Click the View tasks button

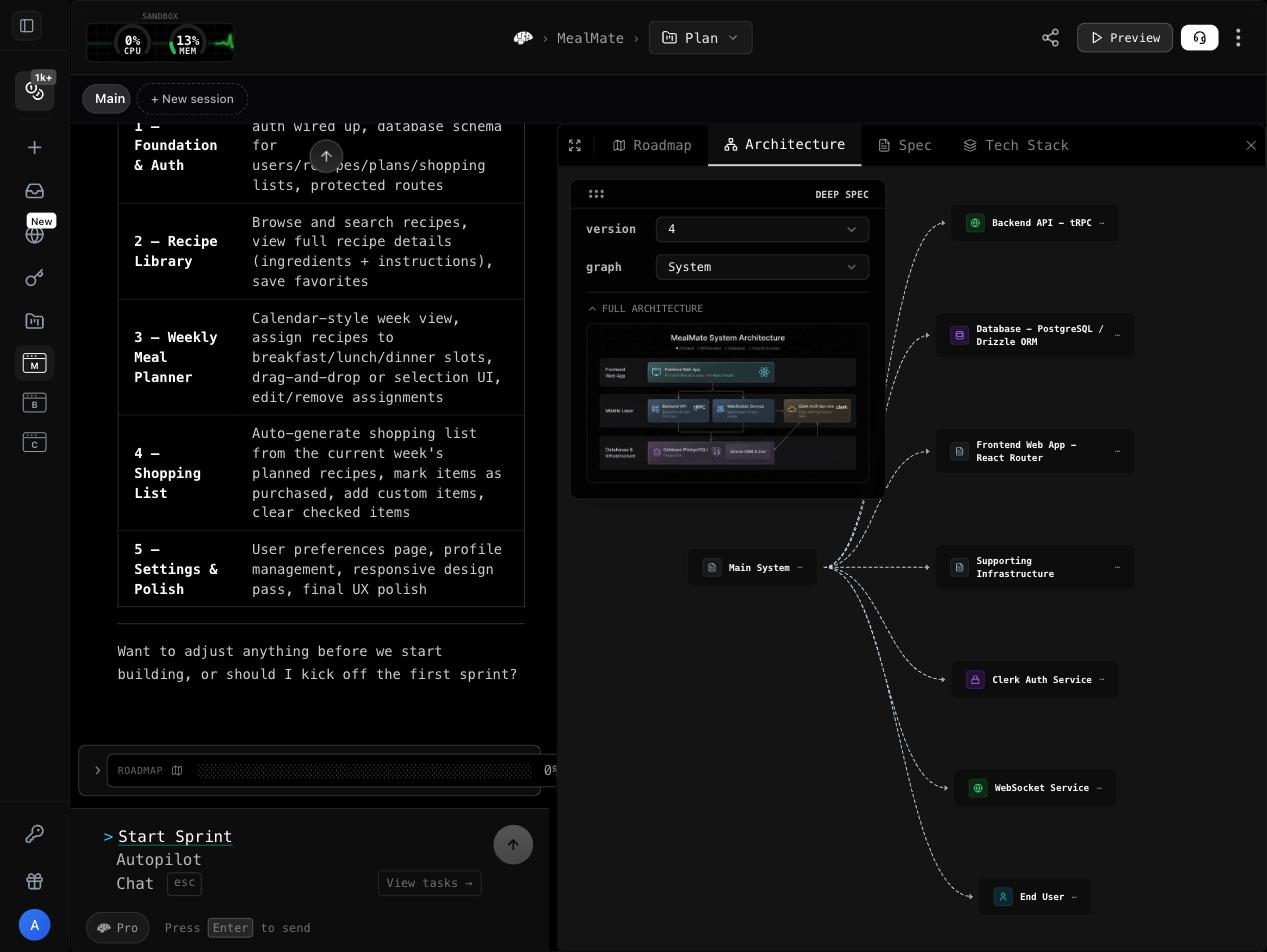point(429,883)
